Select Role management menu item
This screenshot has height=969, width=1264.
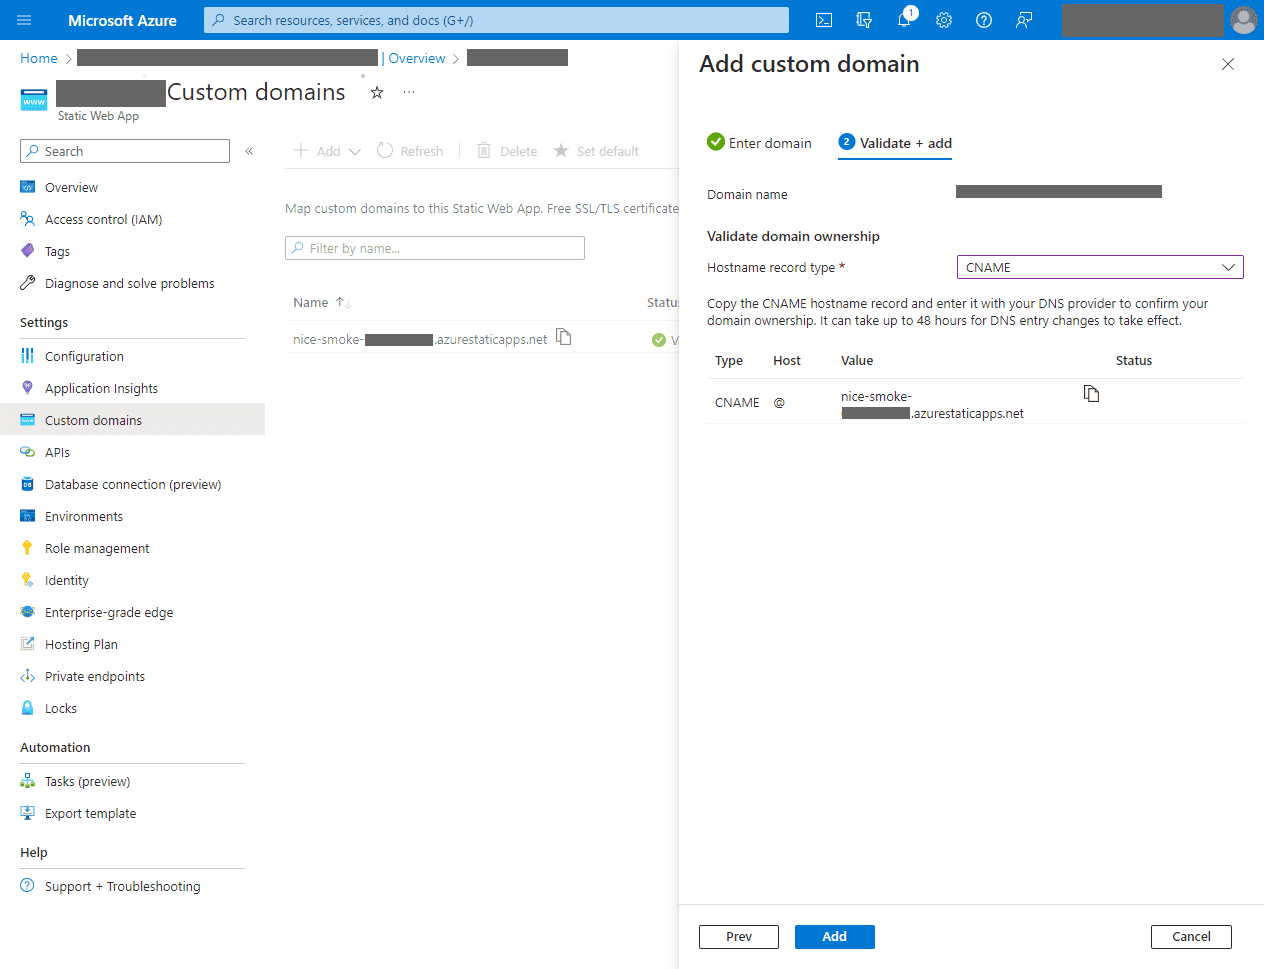97,548
